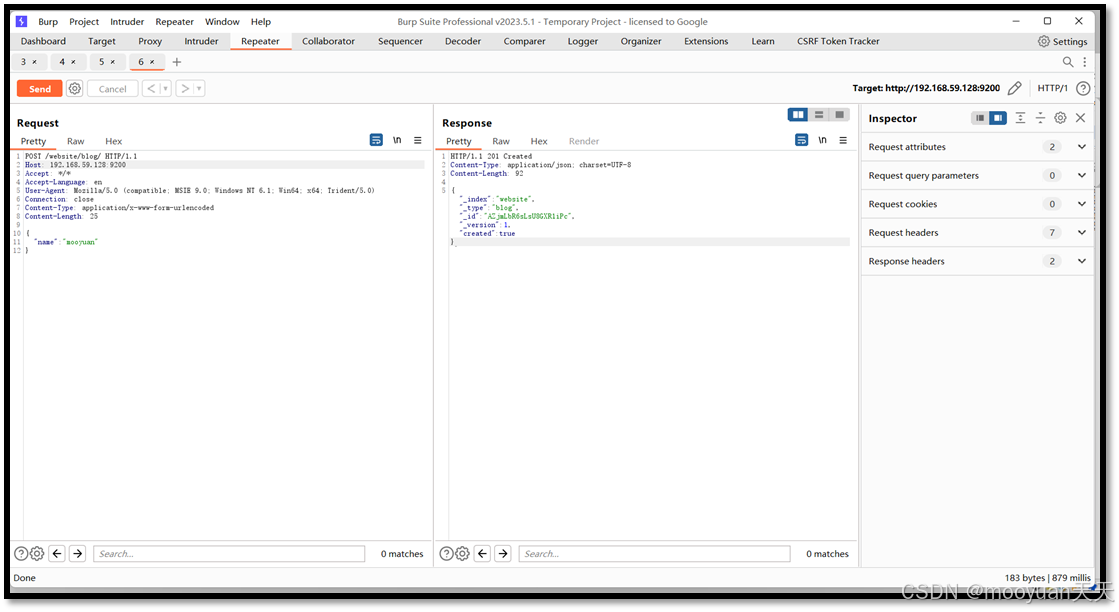Go back in request history

click(x=151, y=88)
